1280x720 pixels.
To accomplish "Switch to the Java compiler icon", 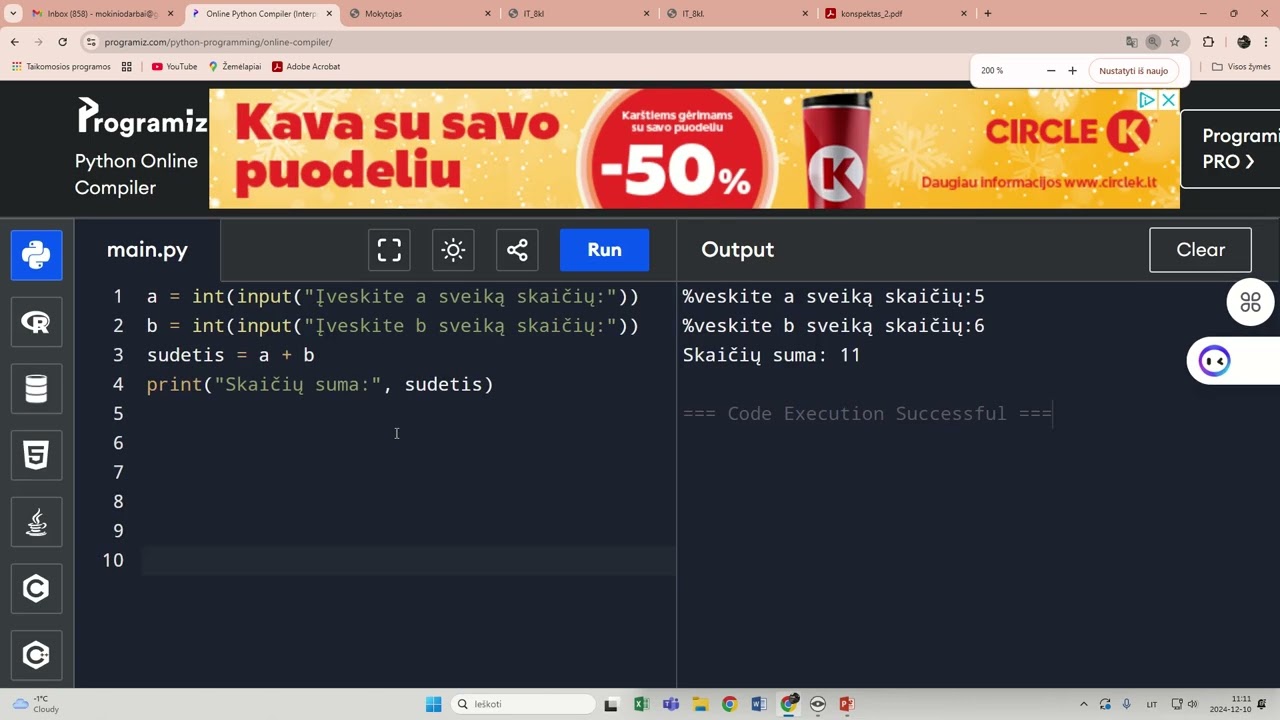I will [x=36, y=522].
